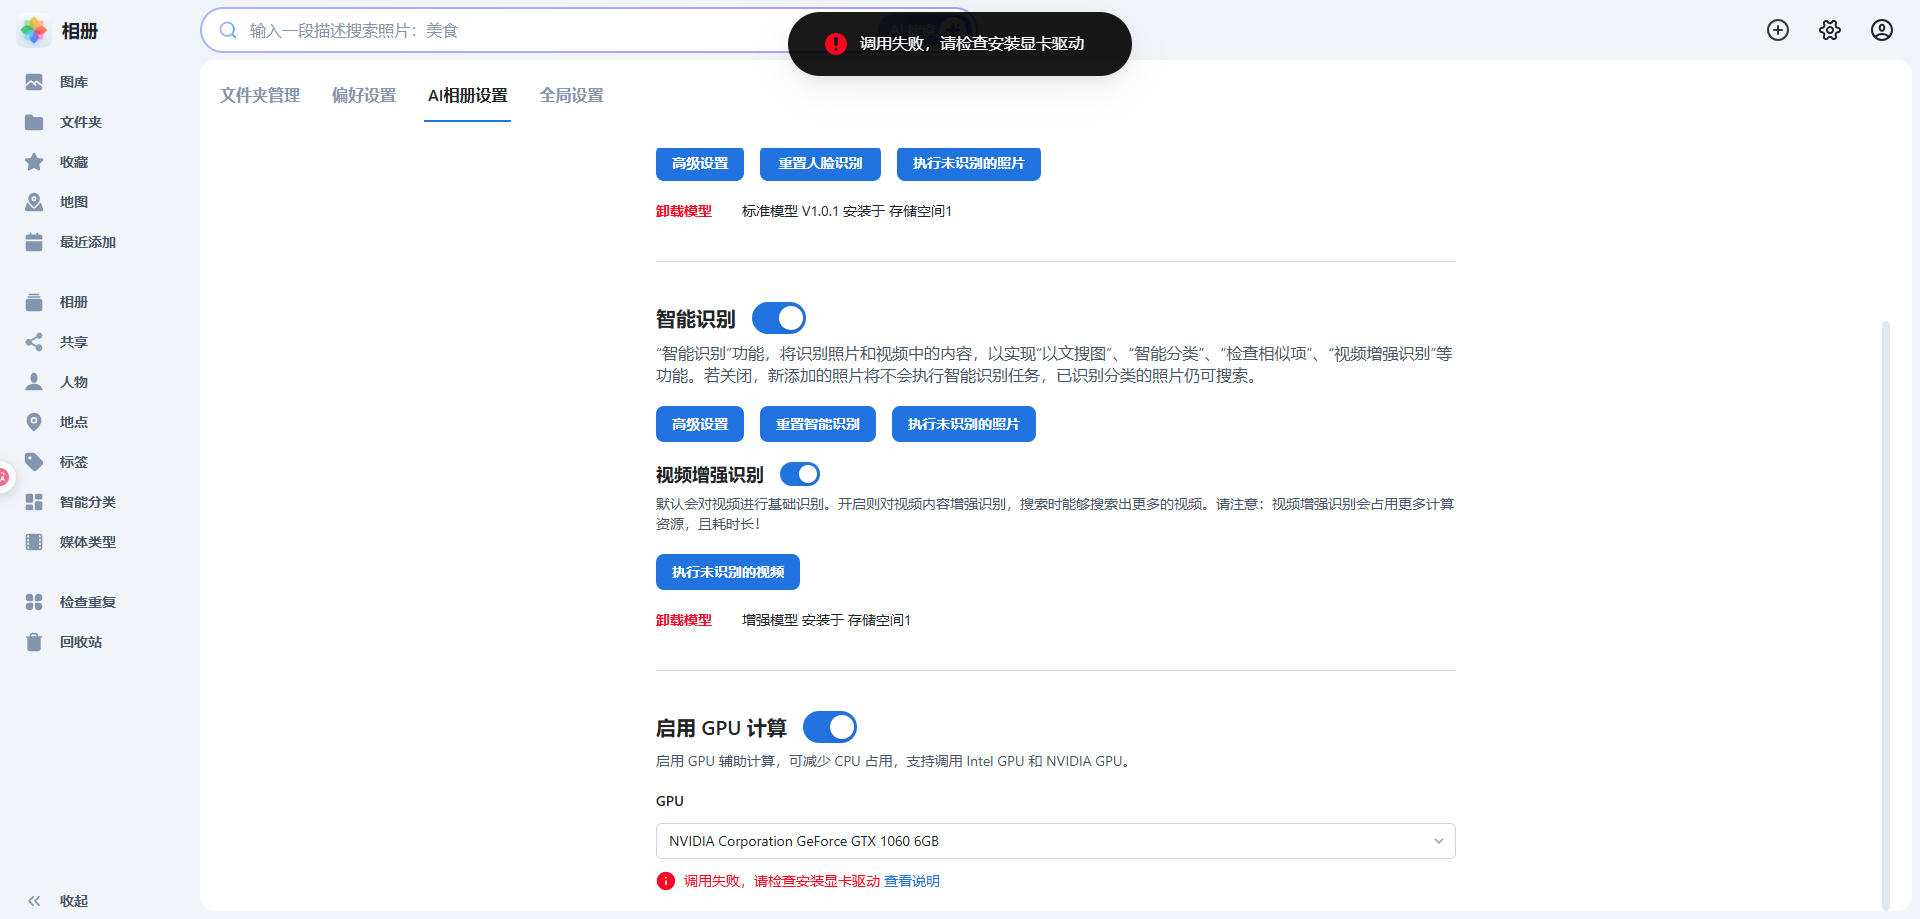Open the 地点 location pin icon
This screenshot has height=919, width=1920.
point(34,422)
